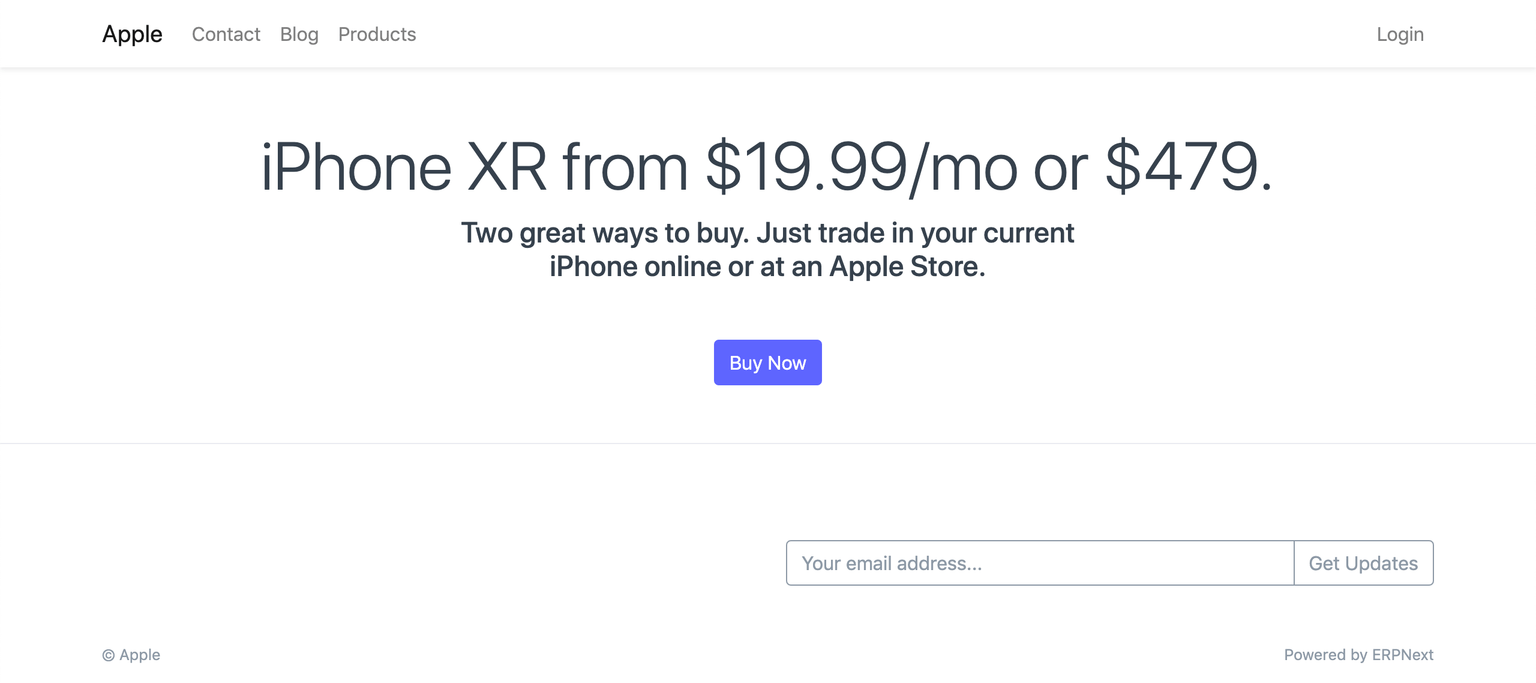
Task: Click the Apple brand logo in the header
Action: [131, 33]
